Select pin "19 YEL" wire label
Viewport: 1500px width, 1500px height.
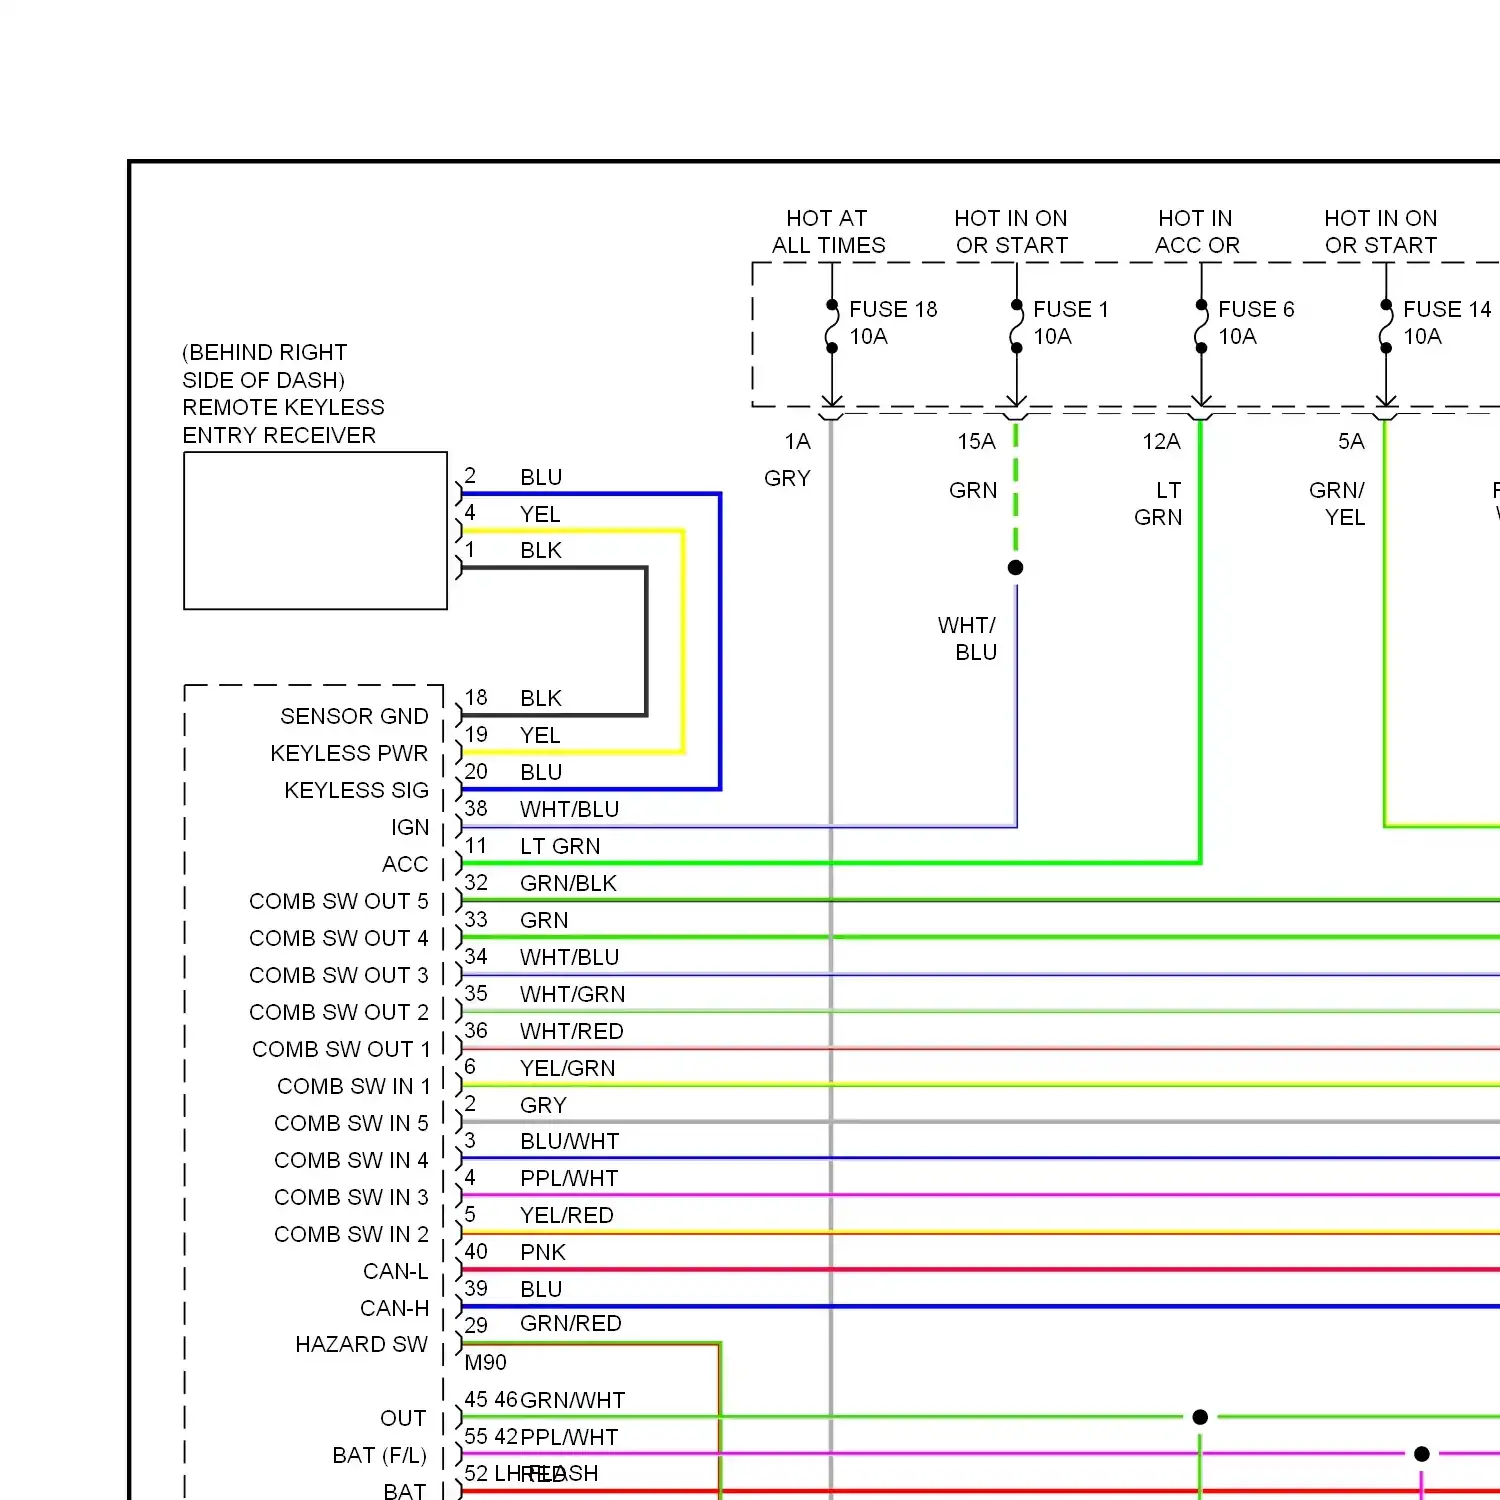512,735
